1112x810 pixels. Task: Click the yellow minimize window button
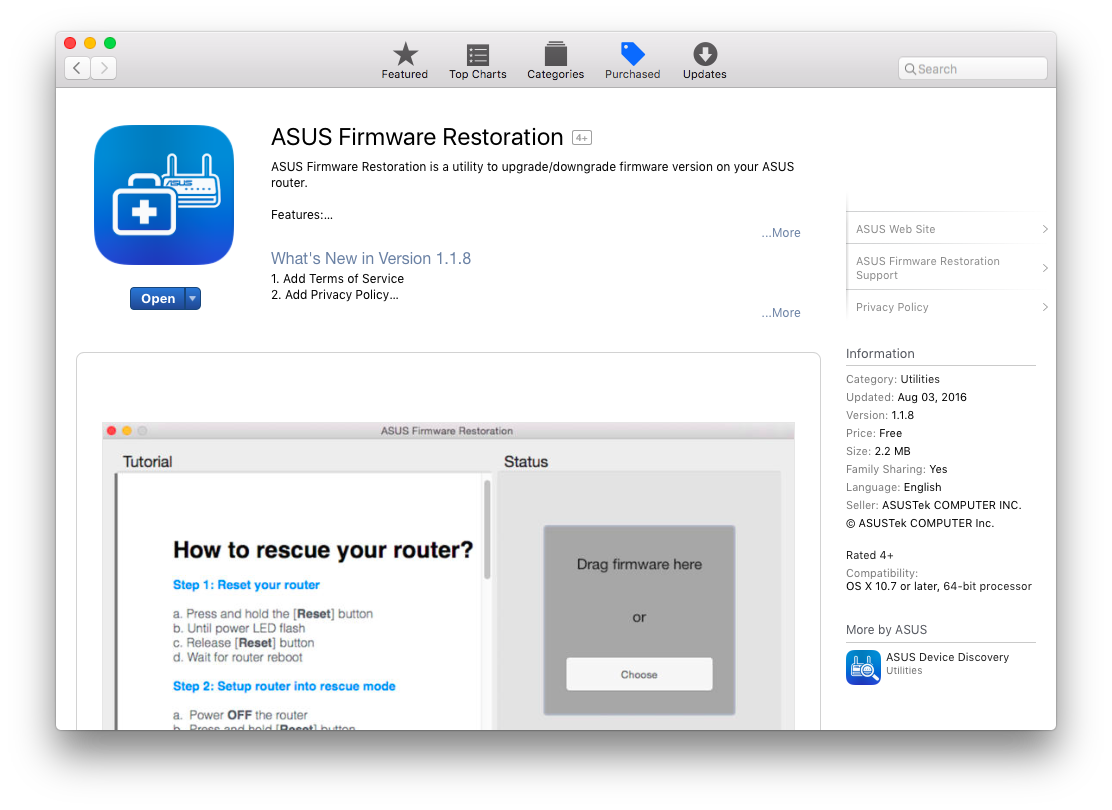[x=90, y=43]
